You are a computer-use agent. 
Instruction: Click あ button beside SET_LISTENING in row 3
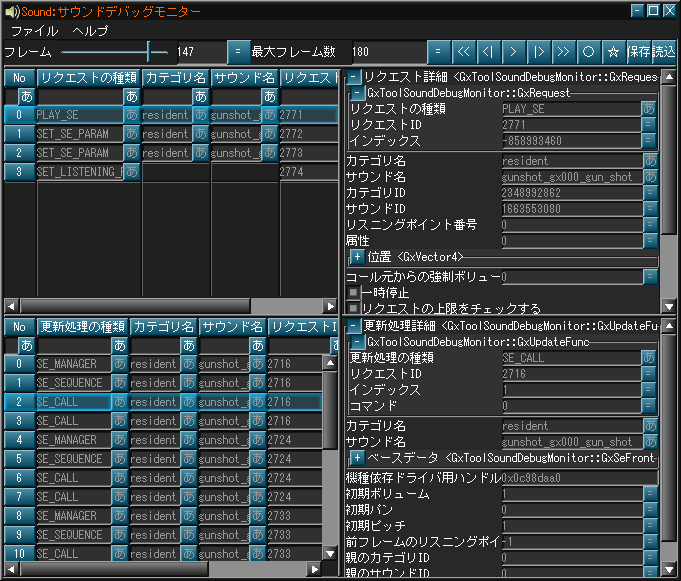[x=132, y=172]
